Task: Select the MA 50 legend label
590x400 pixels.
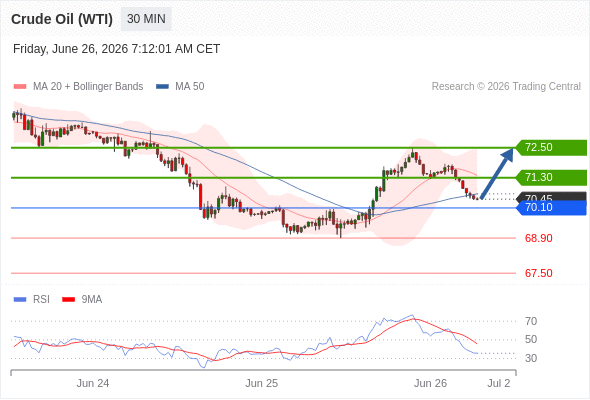Action: click(x=190, y=87)
